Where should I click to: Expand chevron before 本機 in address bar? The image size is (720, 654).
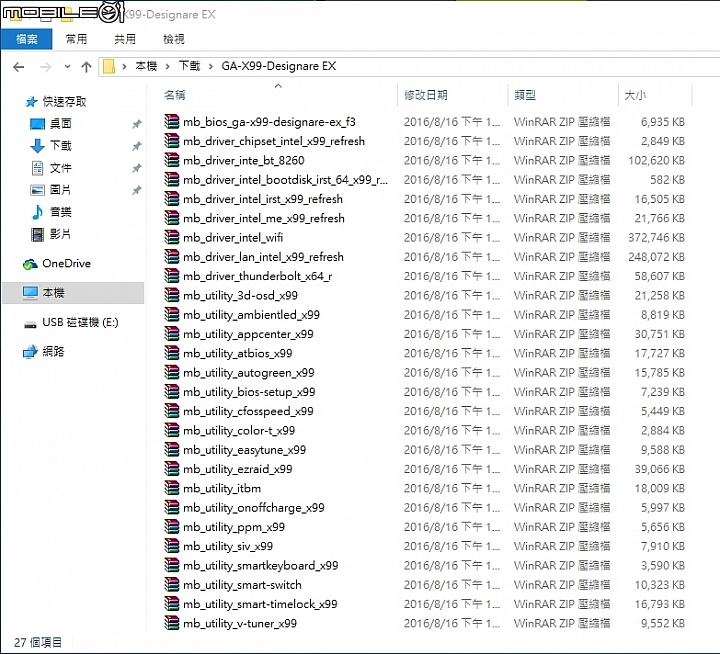coord(124,67)
